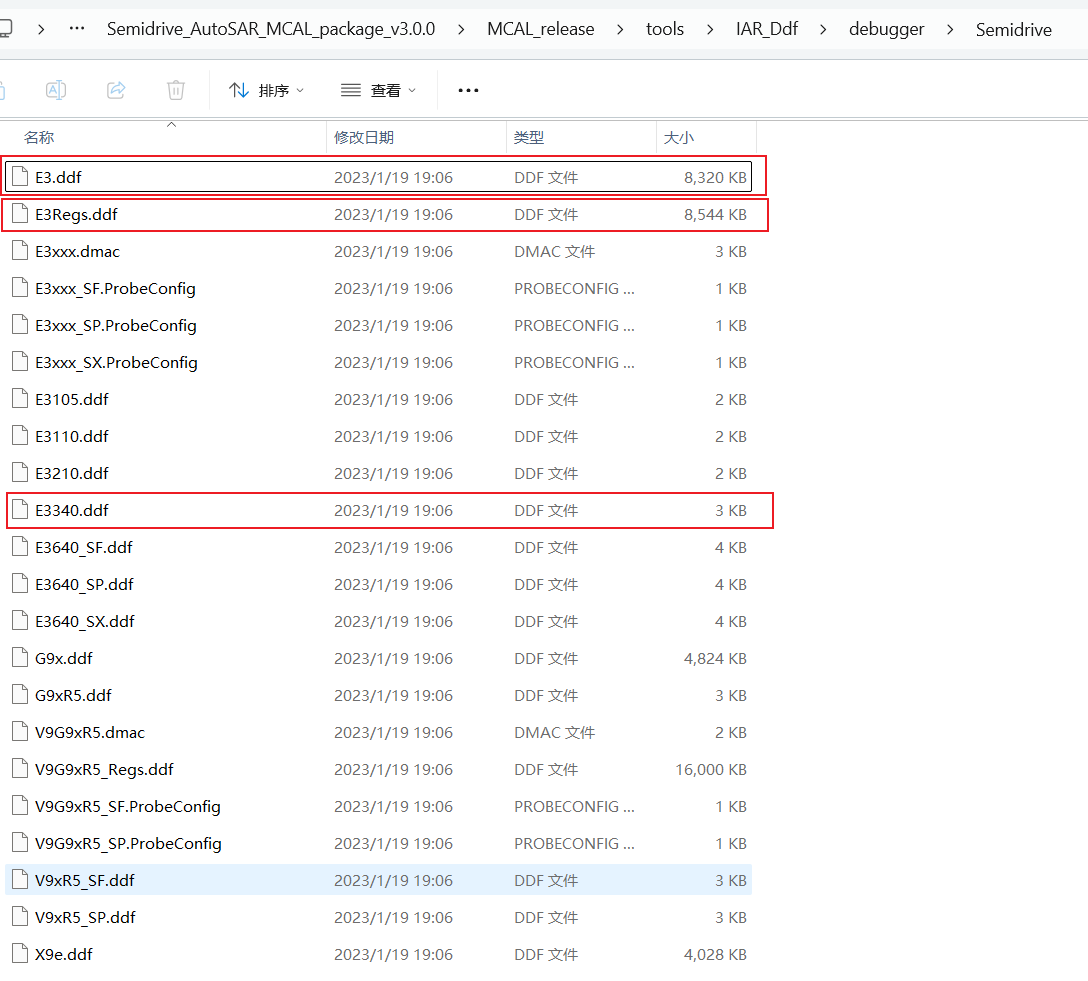Screen dimensions: 1088x981
Task: Navigate to the debugger folder in breadcrumb
Action: [x=886, y=29]
